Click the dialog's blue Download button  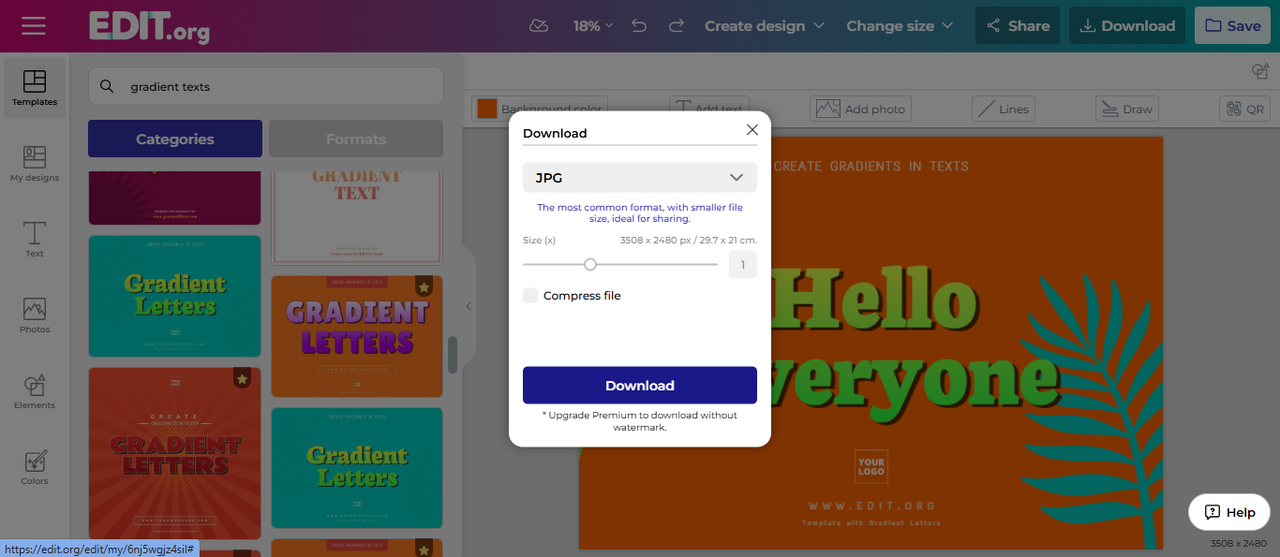pyautogui.click(x=640, y=385)
